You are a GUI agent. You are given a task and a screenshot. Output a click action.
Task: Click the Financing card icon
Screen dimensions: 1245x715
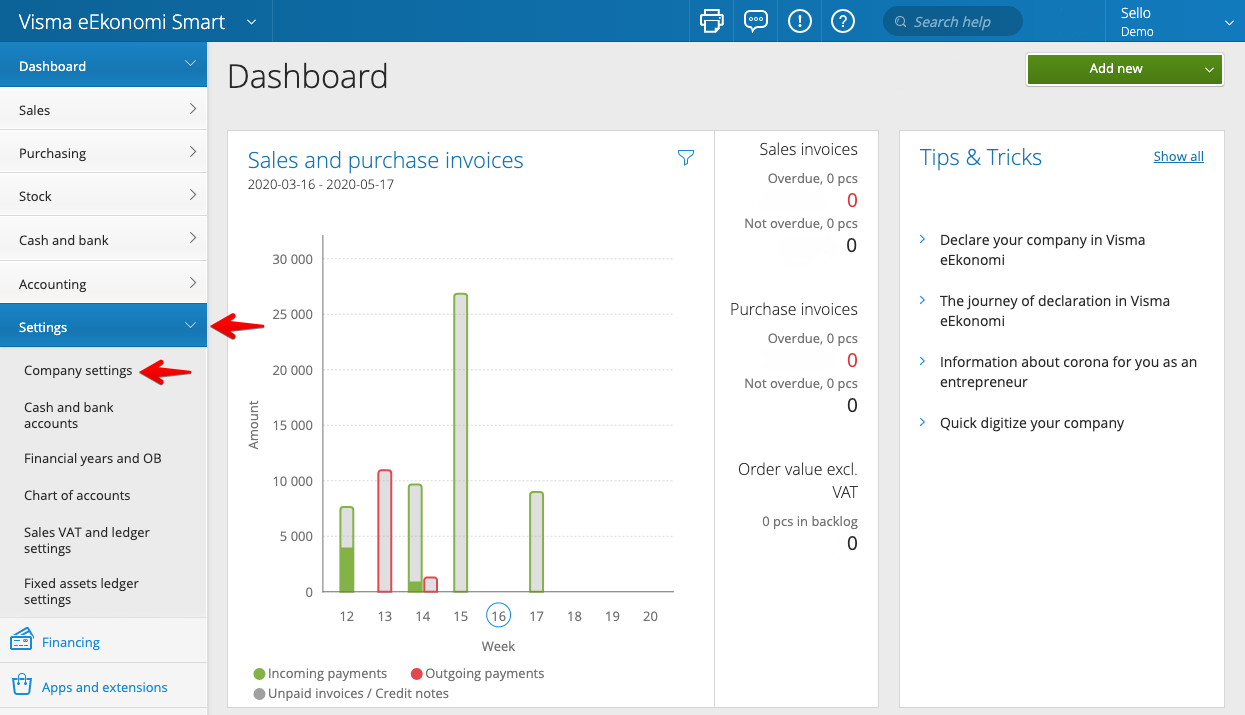(x=22, y=641)
